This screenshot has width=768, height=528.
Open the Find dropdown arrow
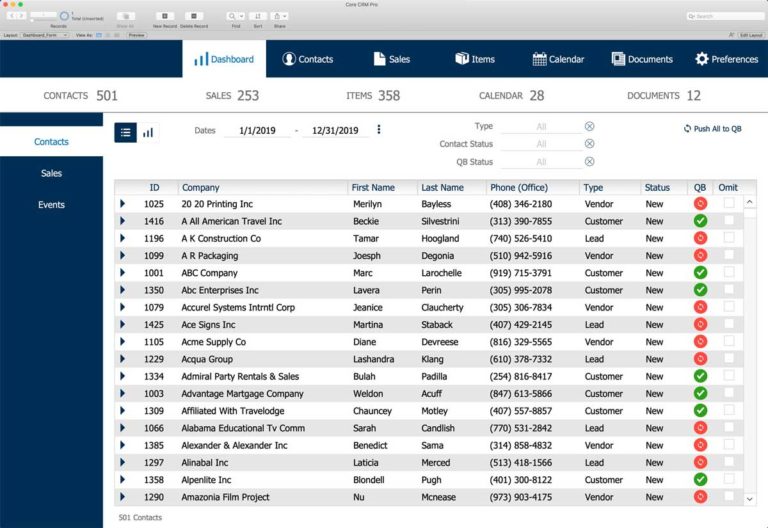pos(241,16)
